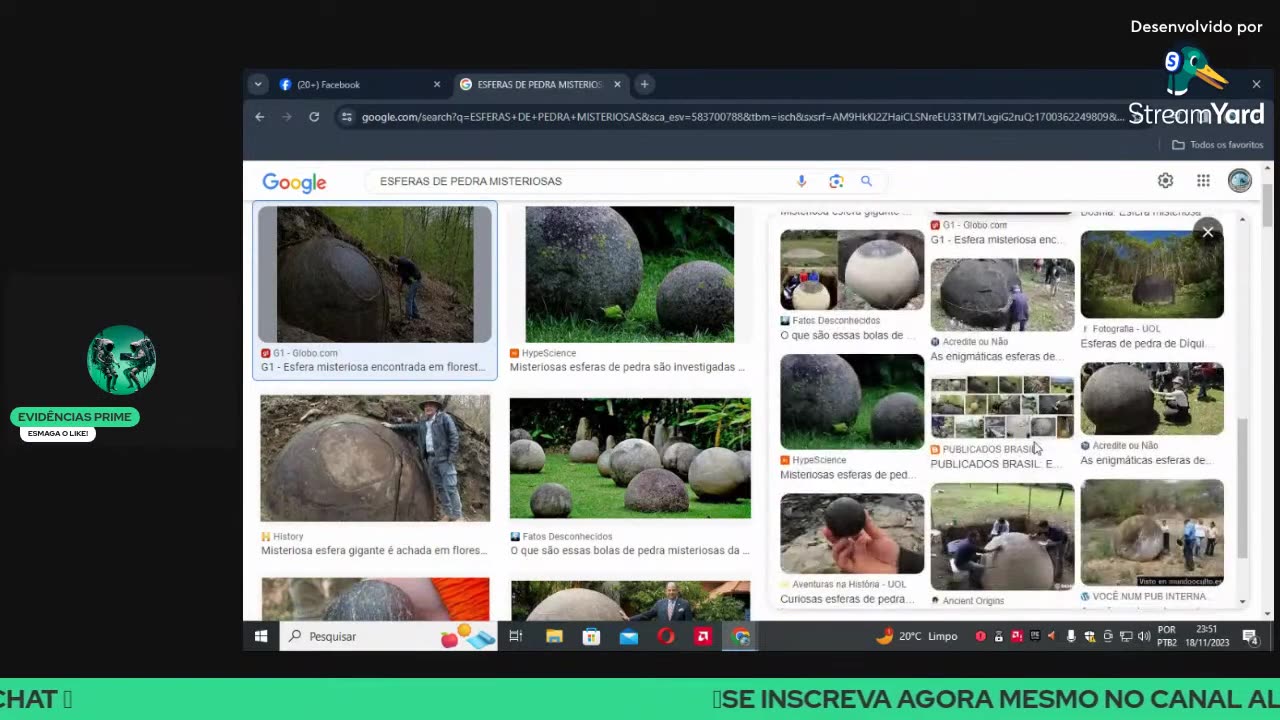Open the AMD software taskbar icon
This screenshot has height=720, width=1280.
pyautogui.click(x=703, y=636)
